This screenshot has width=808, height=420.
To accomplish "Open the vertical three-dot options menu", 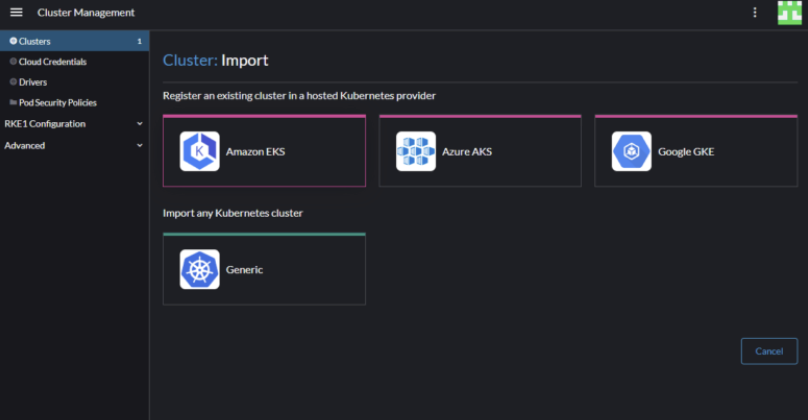I will pyautogui.click(x=755, y=12).
